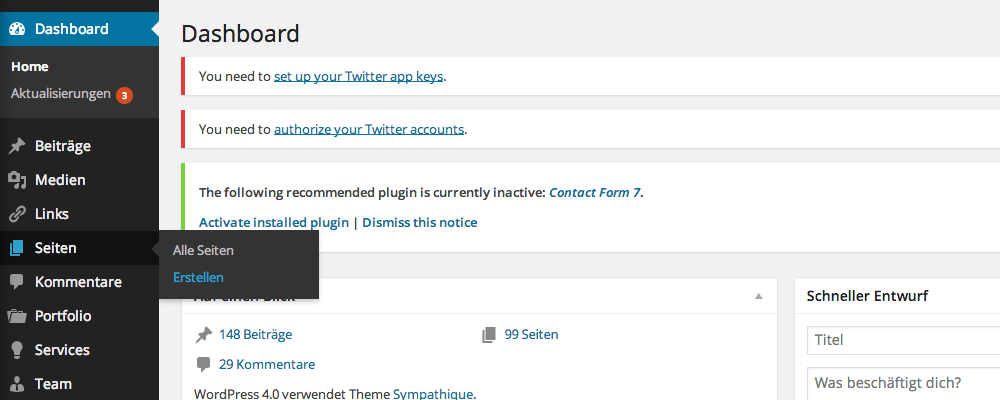The width and height of the screenshot is (1000, 400).
Task: Activate the installed plugin
Action: [x=273, y=222]
